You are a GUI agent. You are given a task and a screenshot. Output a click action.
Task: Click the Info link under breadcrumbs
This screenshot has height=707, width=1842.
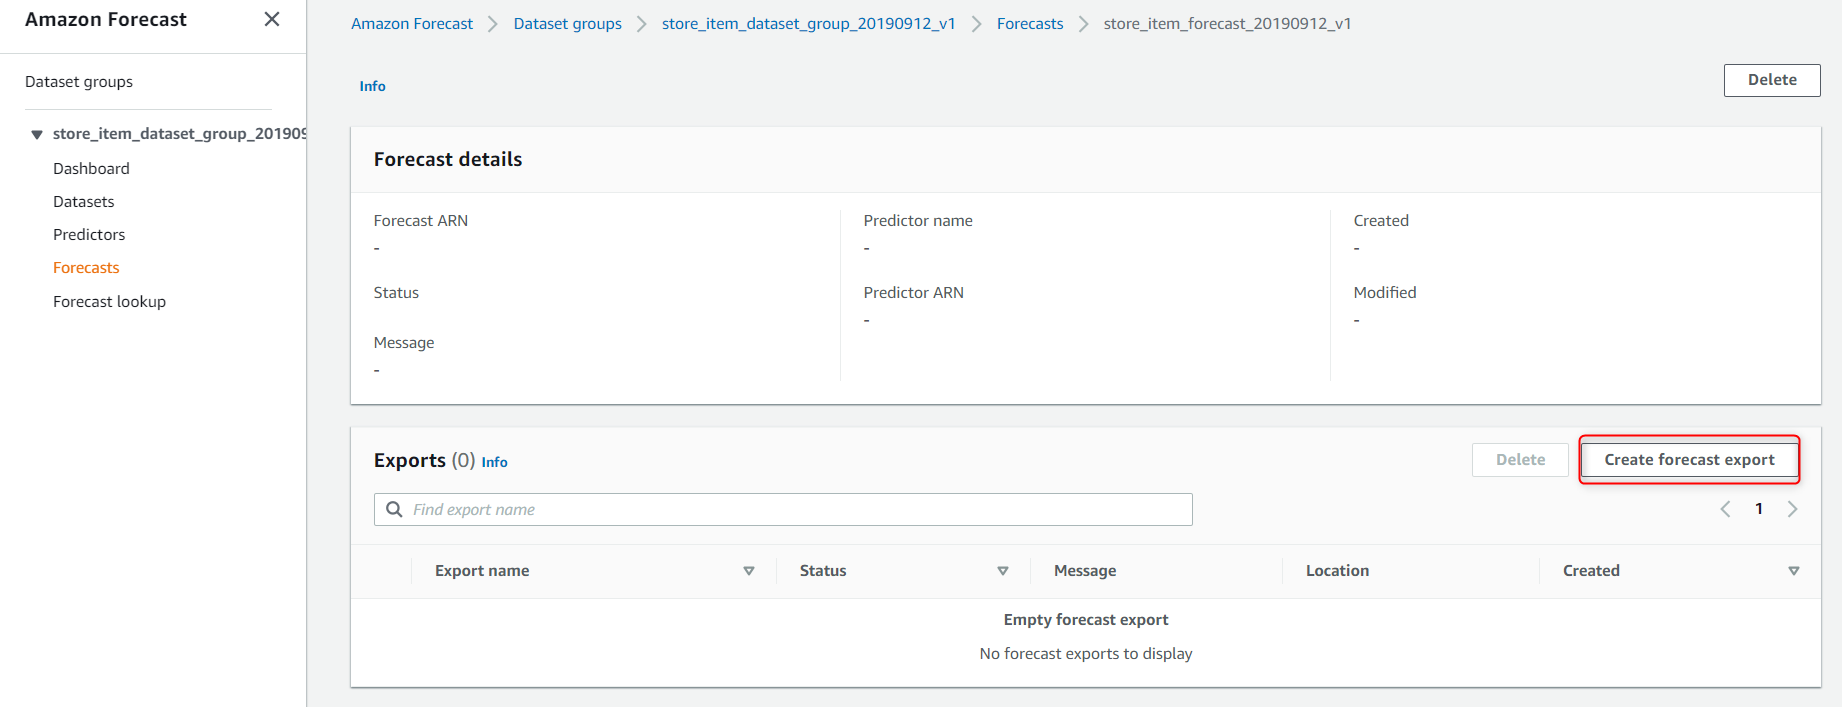tap(372, 86)
